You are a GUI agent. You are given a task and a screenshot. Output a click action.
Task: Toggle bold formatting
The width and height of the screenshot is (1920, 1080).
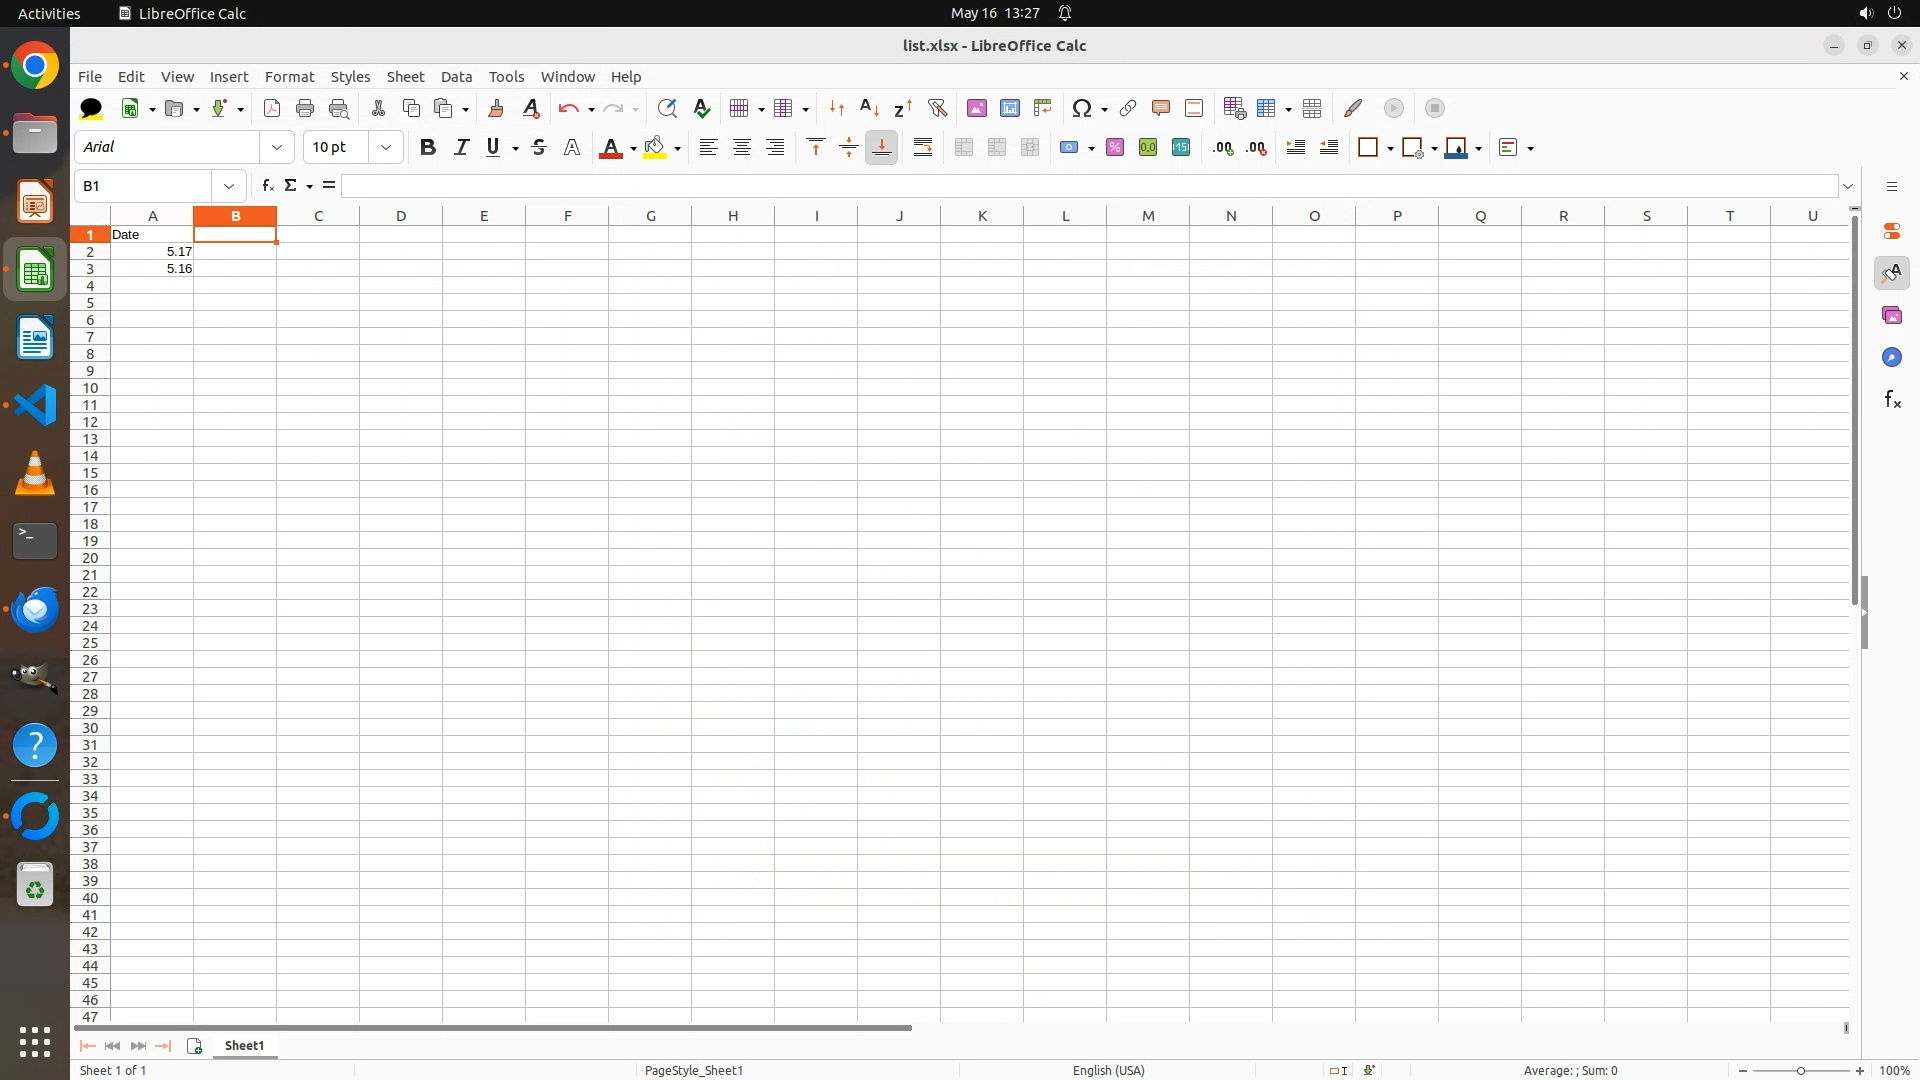point(428,148)
